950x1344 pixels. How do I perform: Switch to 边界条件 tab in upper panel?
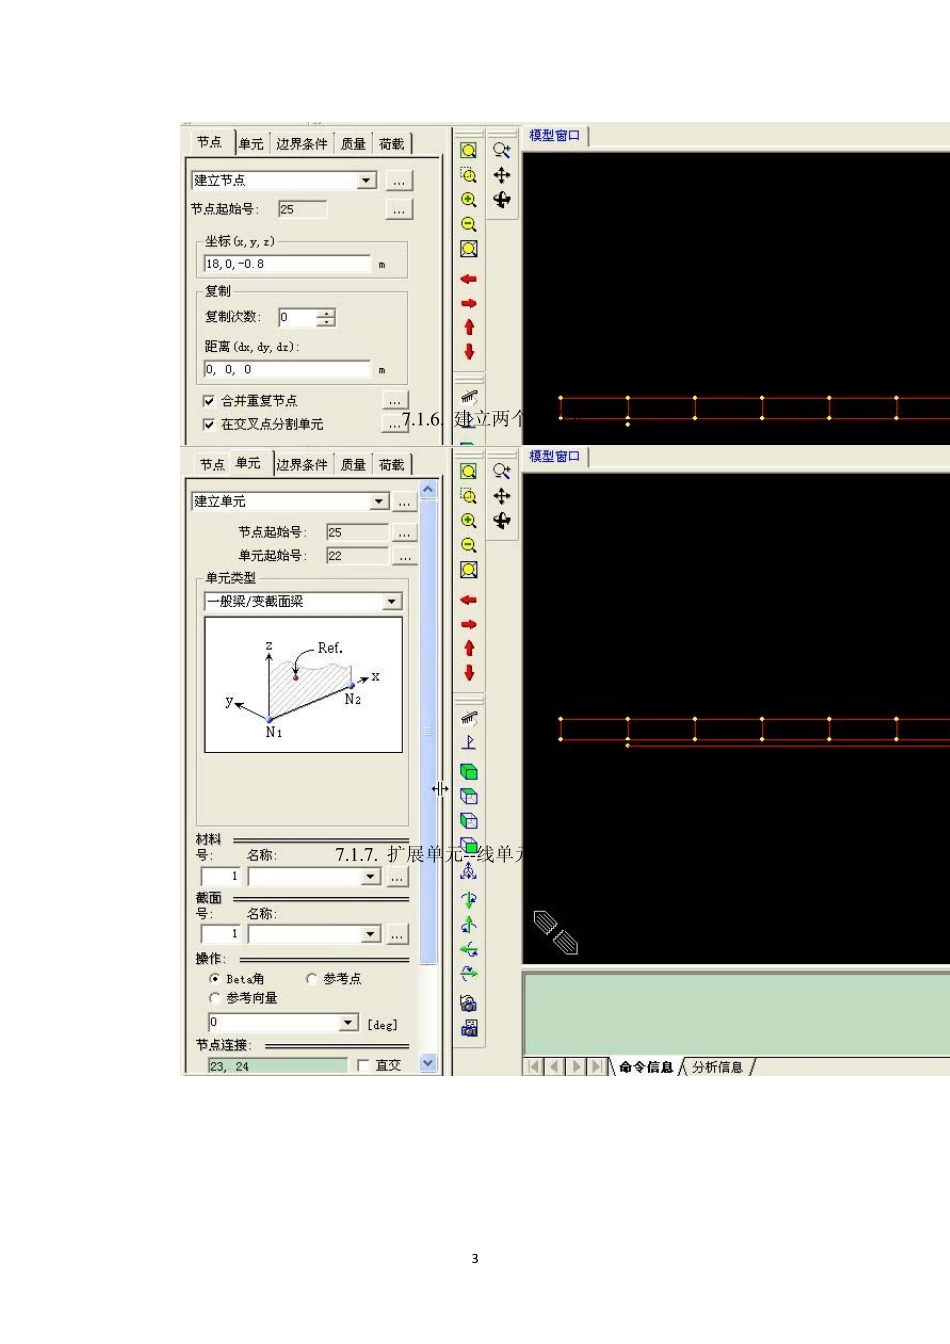(x=301, y=144)
